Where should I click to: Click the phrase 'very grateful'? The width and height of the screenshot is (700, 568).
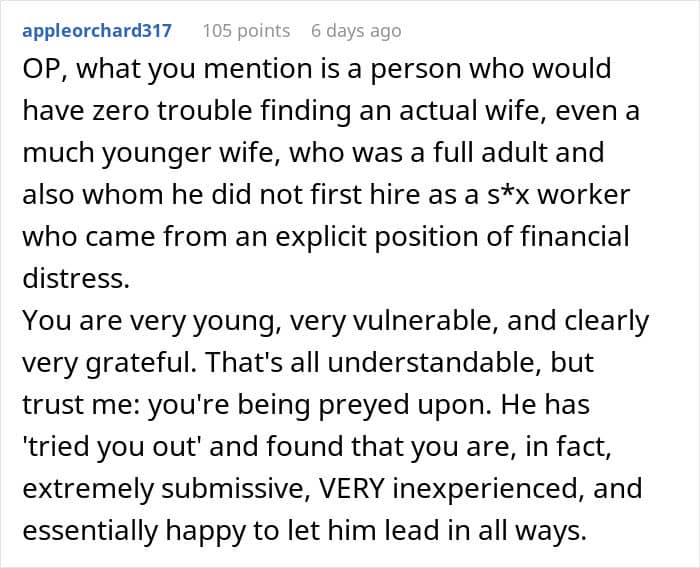click(x=109, y=362)
